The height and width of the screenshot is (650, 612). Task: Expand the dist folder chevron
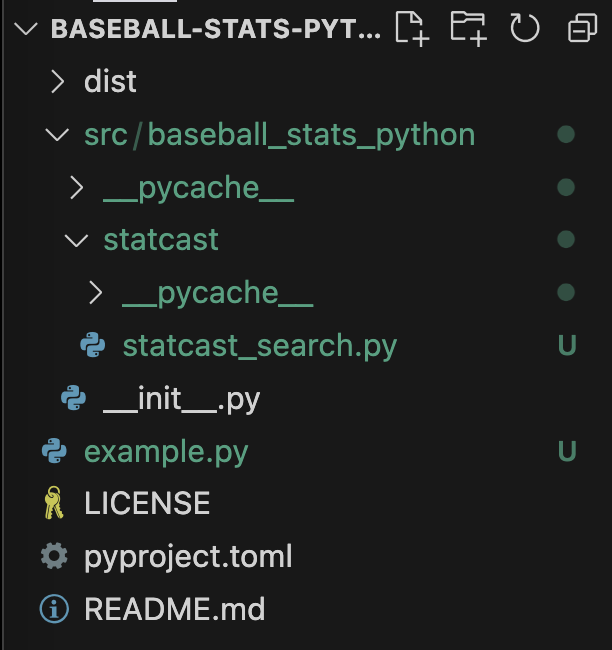(x=58, y=82)
